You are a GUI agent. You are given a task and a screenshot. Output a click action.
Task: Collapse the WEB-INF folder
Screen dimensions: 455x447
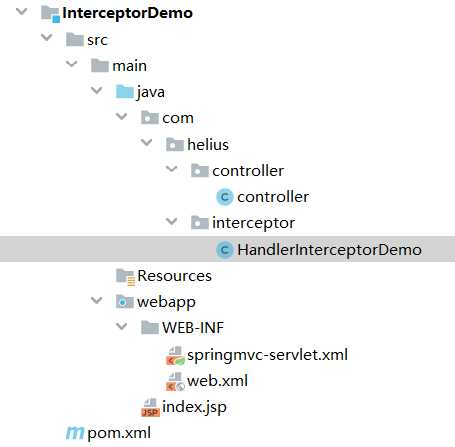tap(122, 326)
